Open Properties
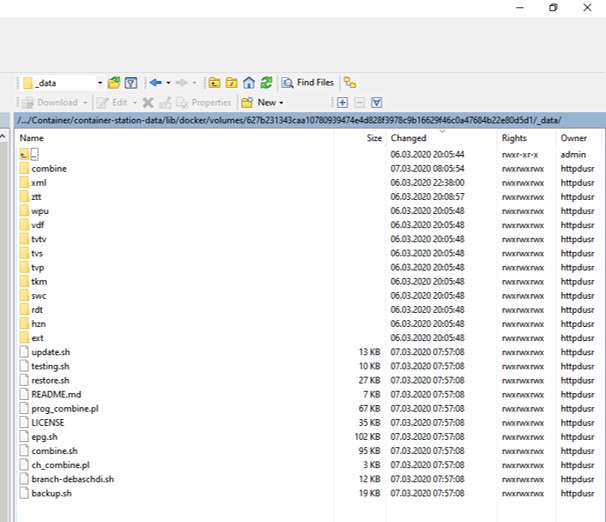Screen dimensions: 606x522 point(203,102)
